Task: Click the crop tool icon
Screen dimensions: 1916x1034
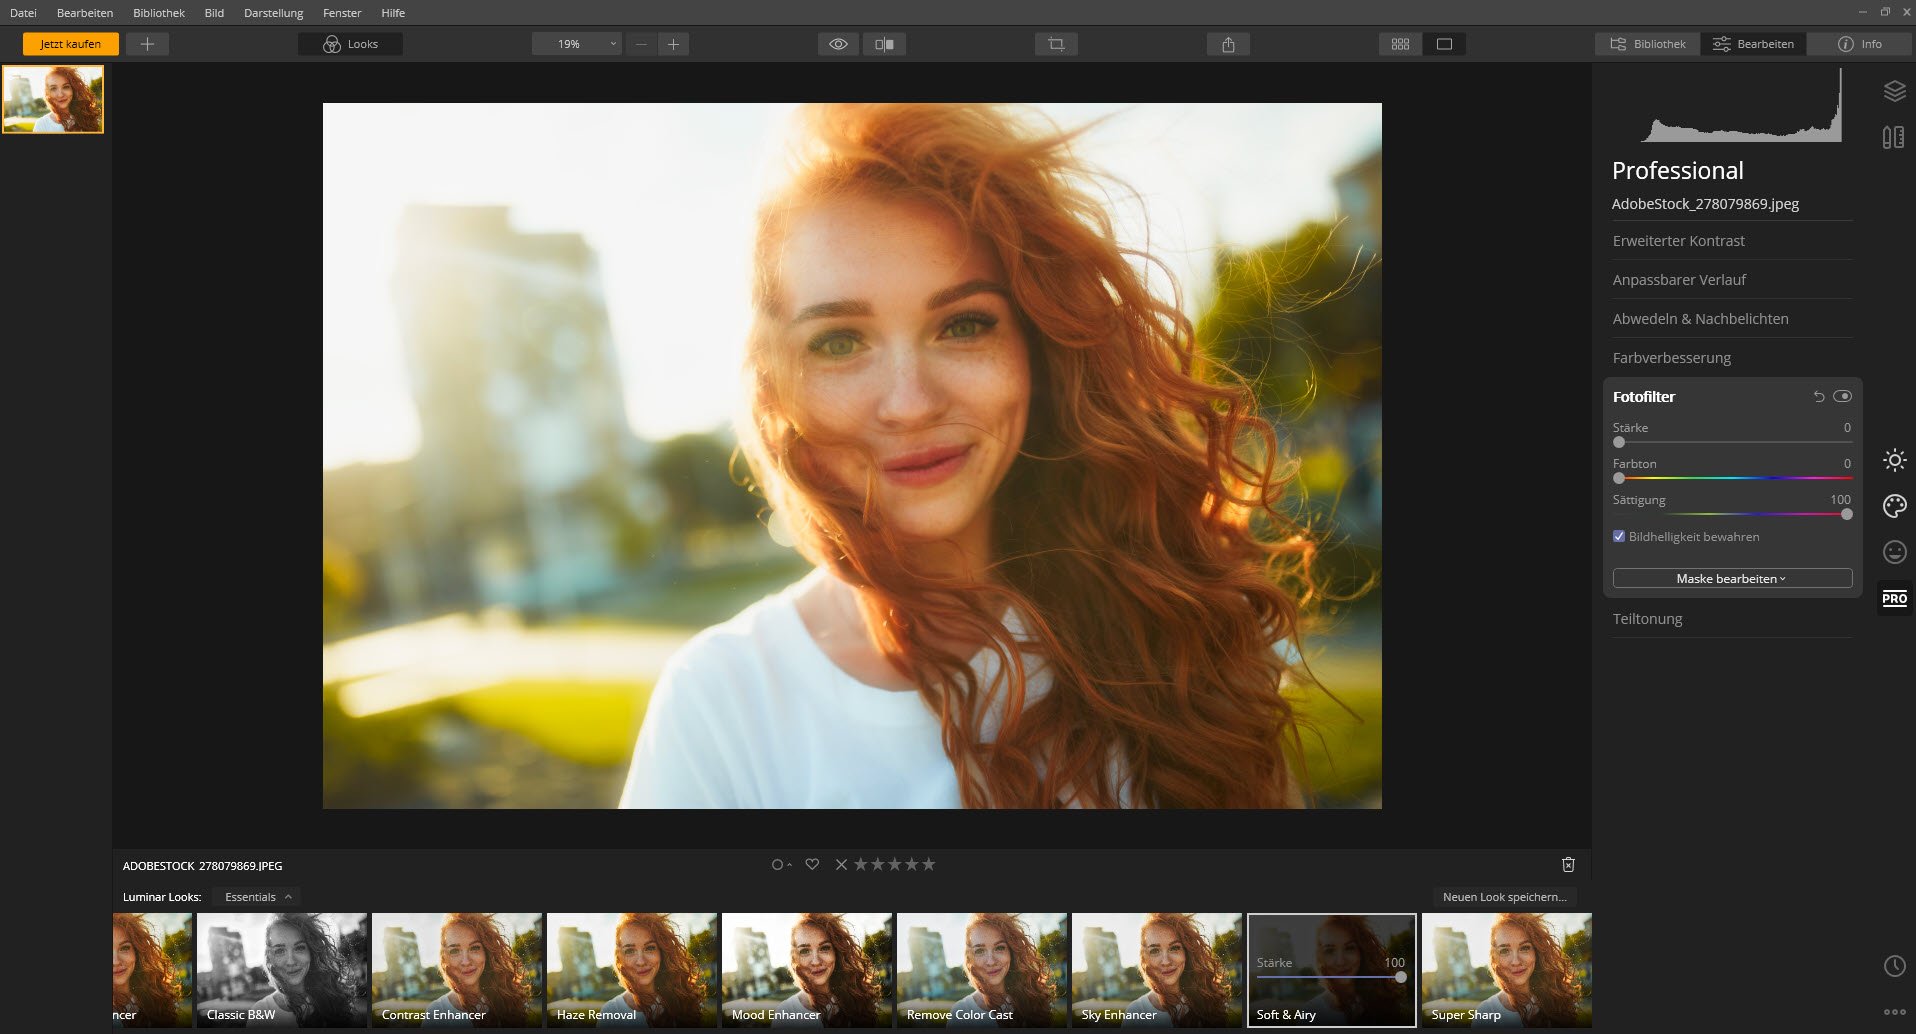Action: (1056, 44)
